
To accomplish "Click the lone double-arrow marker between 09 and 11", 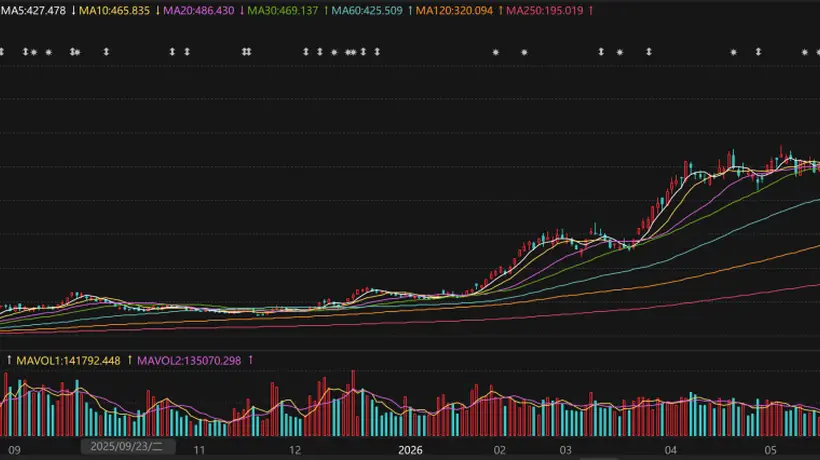I will pos(106,52).
